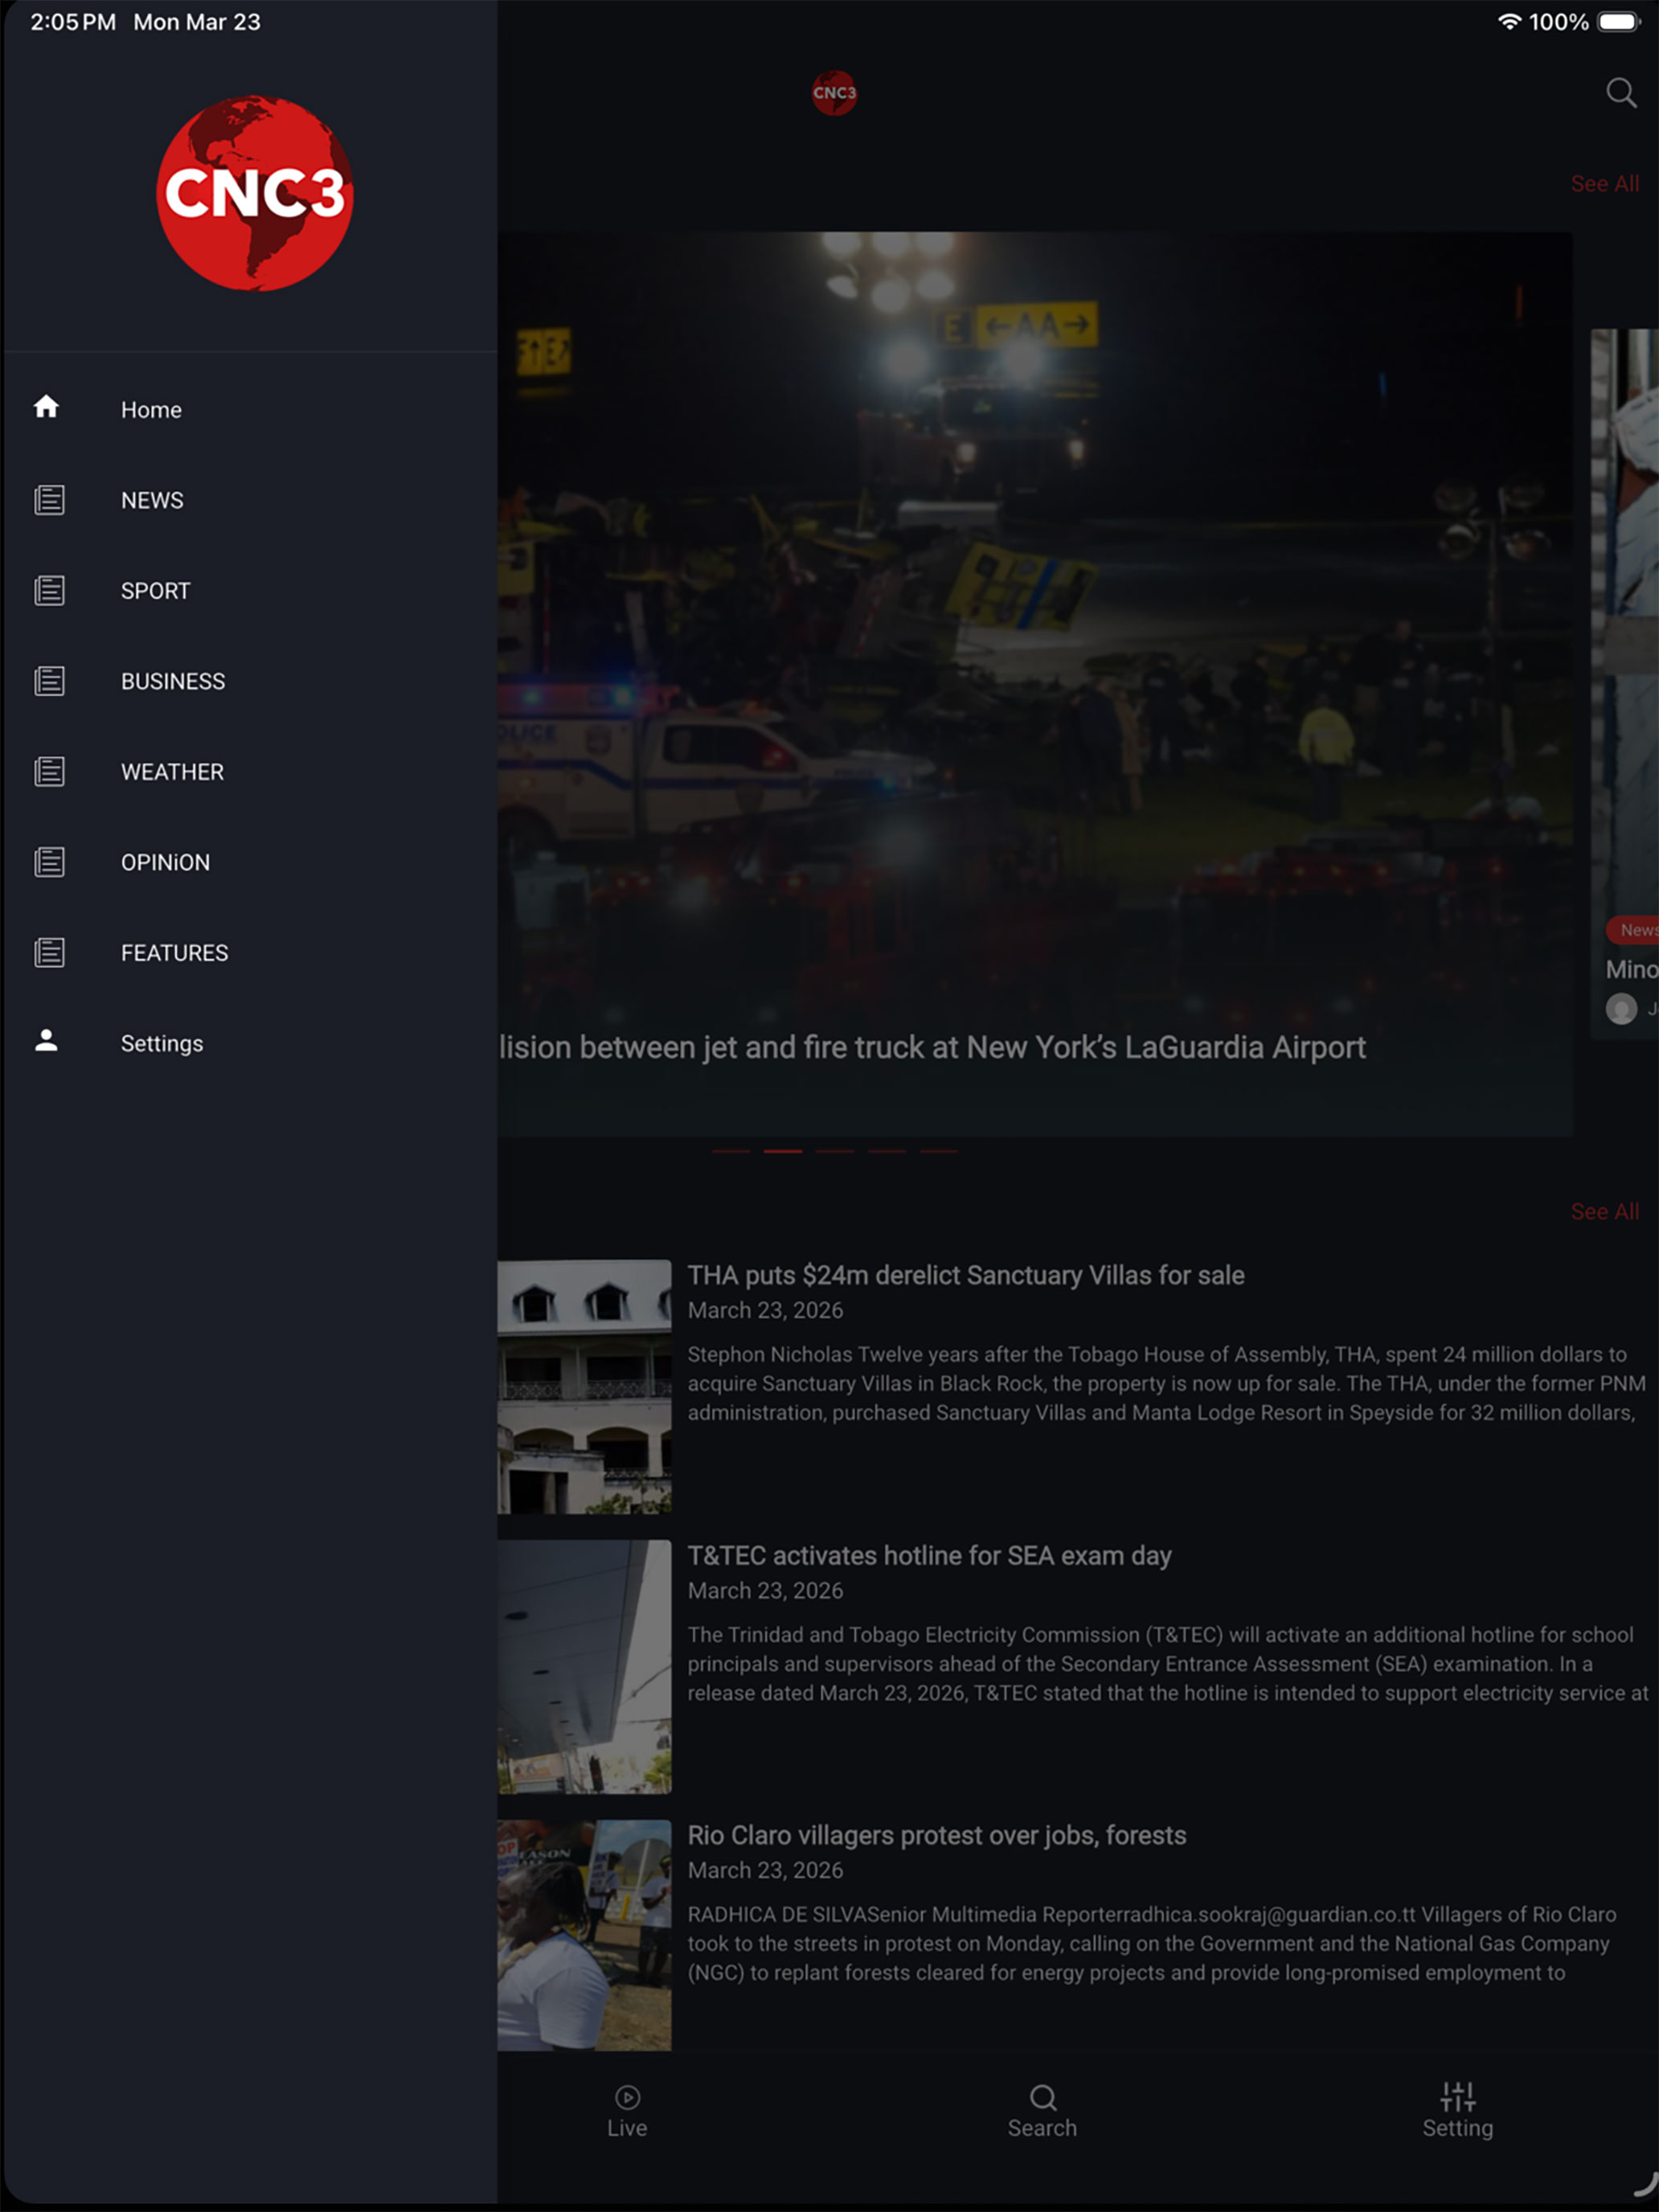Open the partially visible next carousel card

[x=1625, y=684]
